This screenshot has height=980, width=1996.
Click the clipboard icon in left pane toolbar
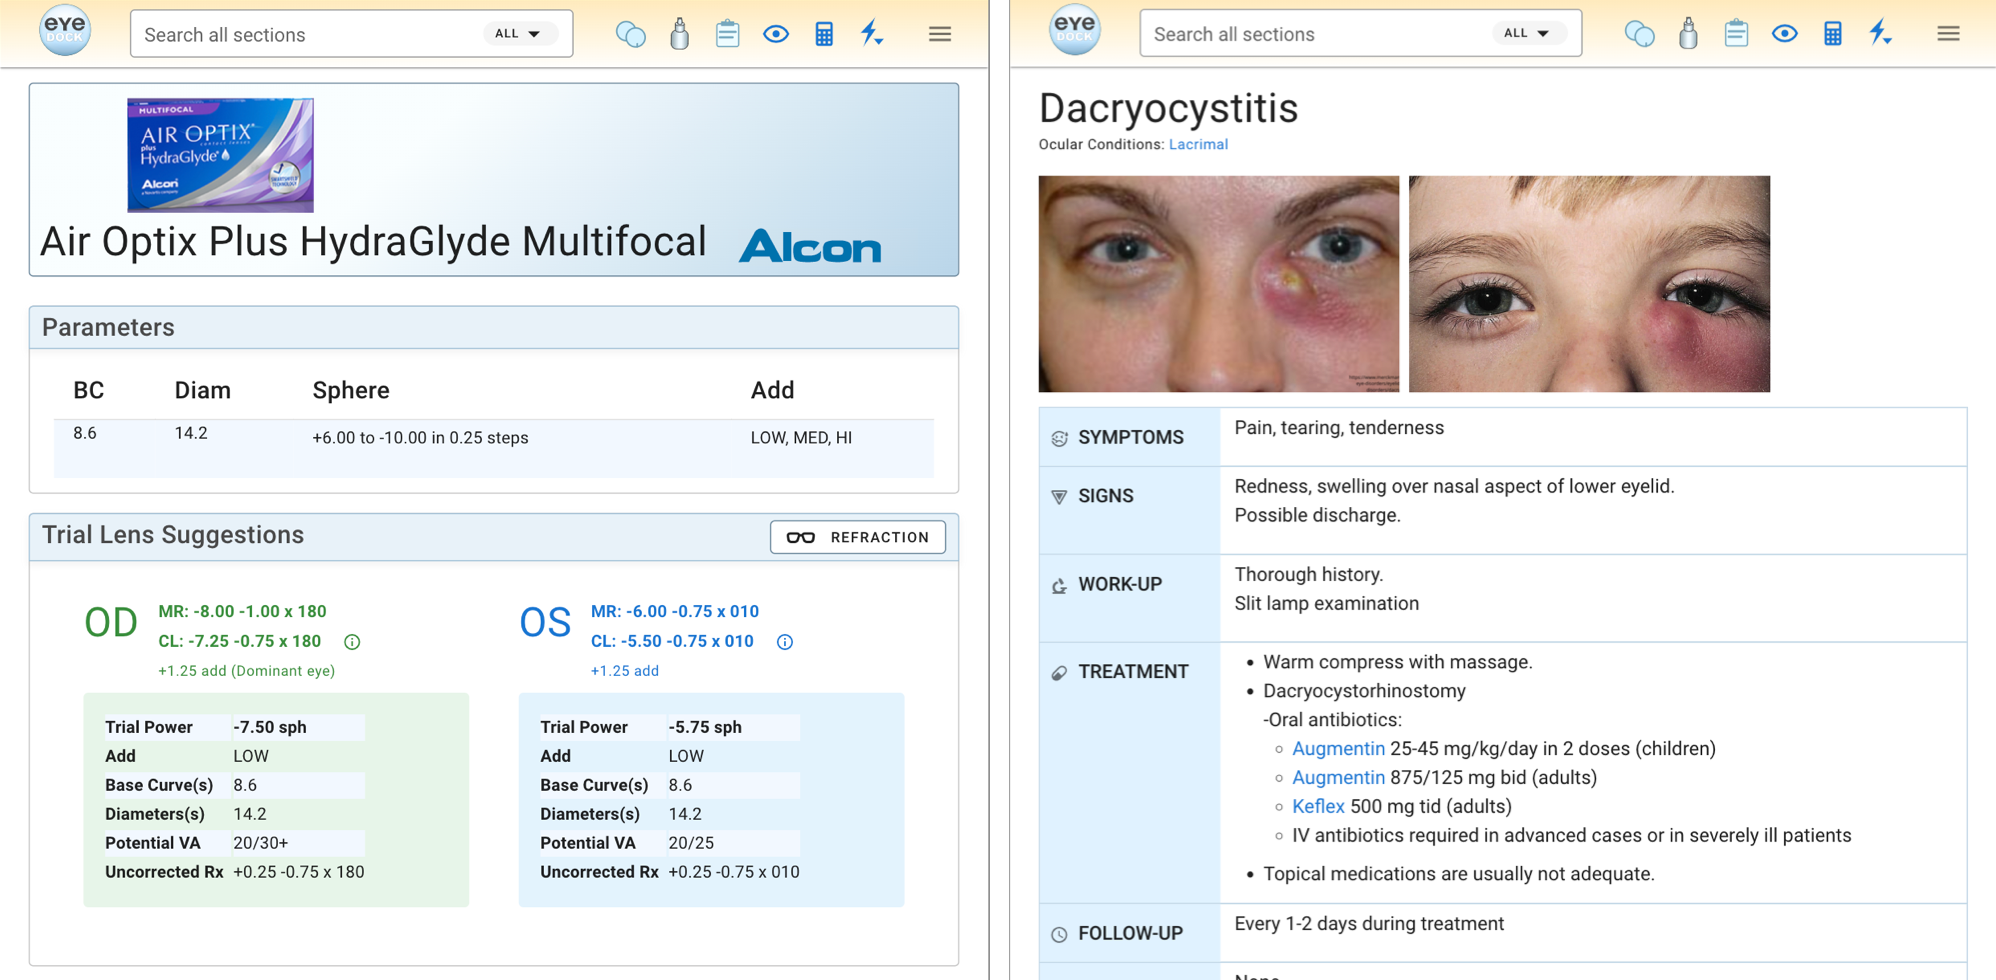point(727,35)
